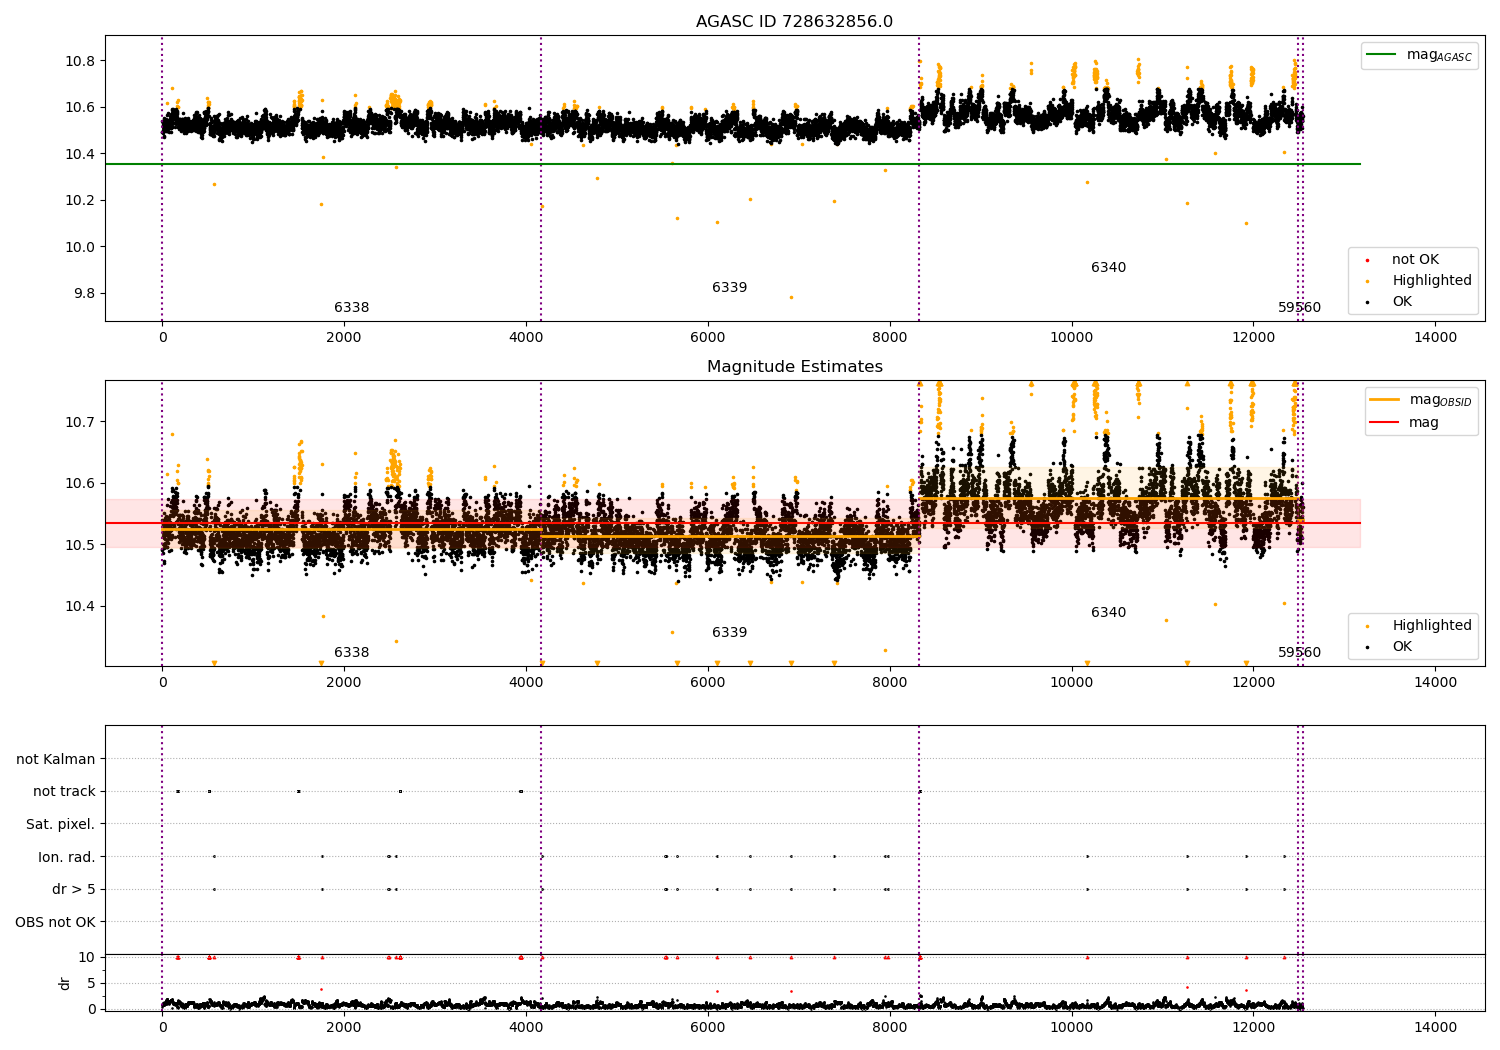The image size is (1500, 1050).
Task: Click the orange mag OBSID legend line
Action: point(1385,400)
